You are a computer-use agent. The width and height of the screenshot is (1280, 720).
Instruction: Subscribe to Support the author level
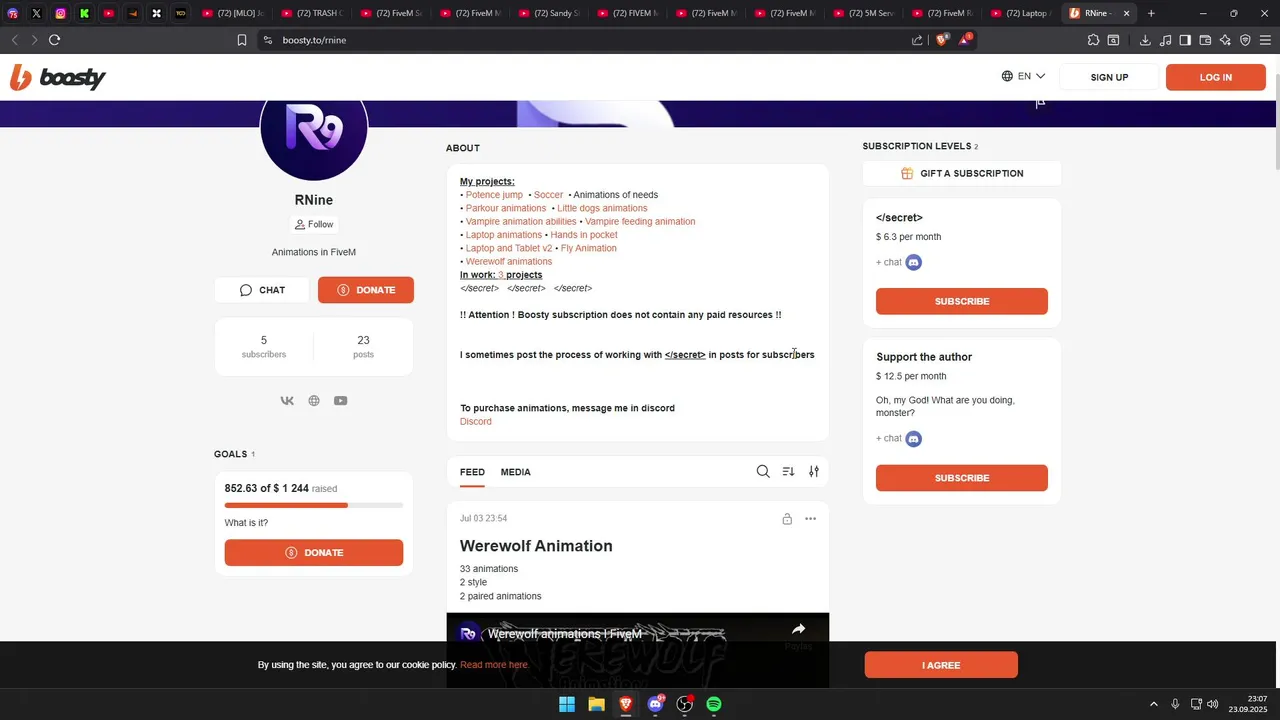[962, 478]
